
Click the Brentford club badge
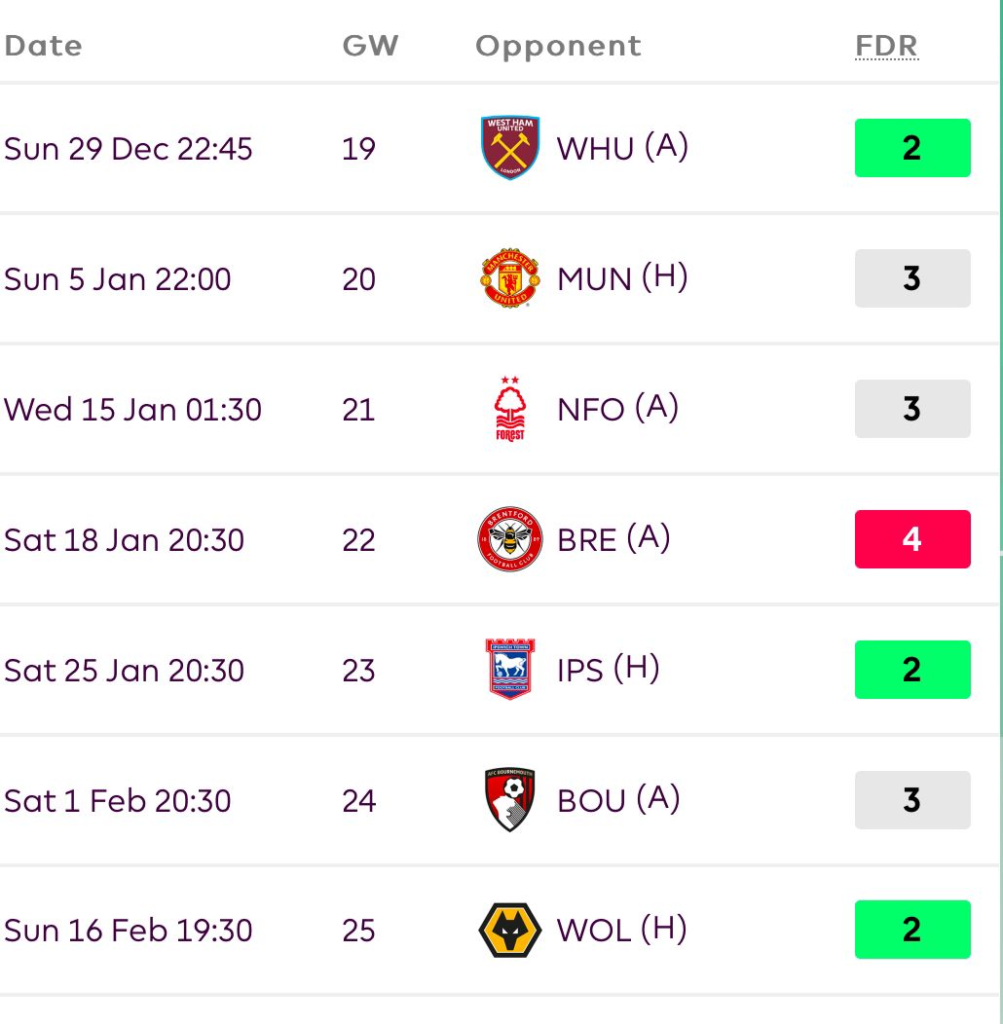510,539
